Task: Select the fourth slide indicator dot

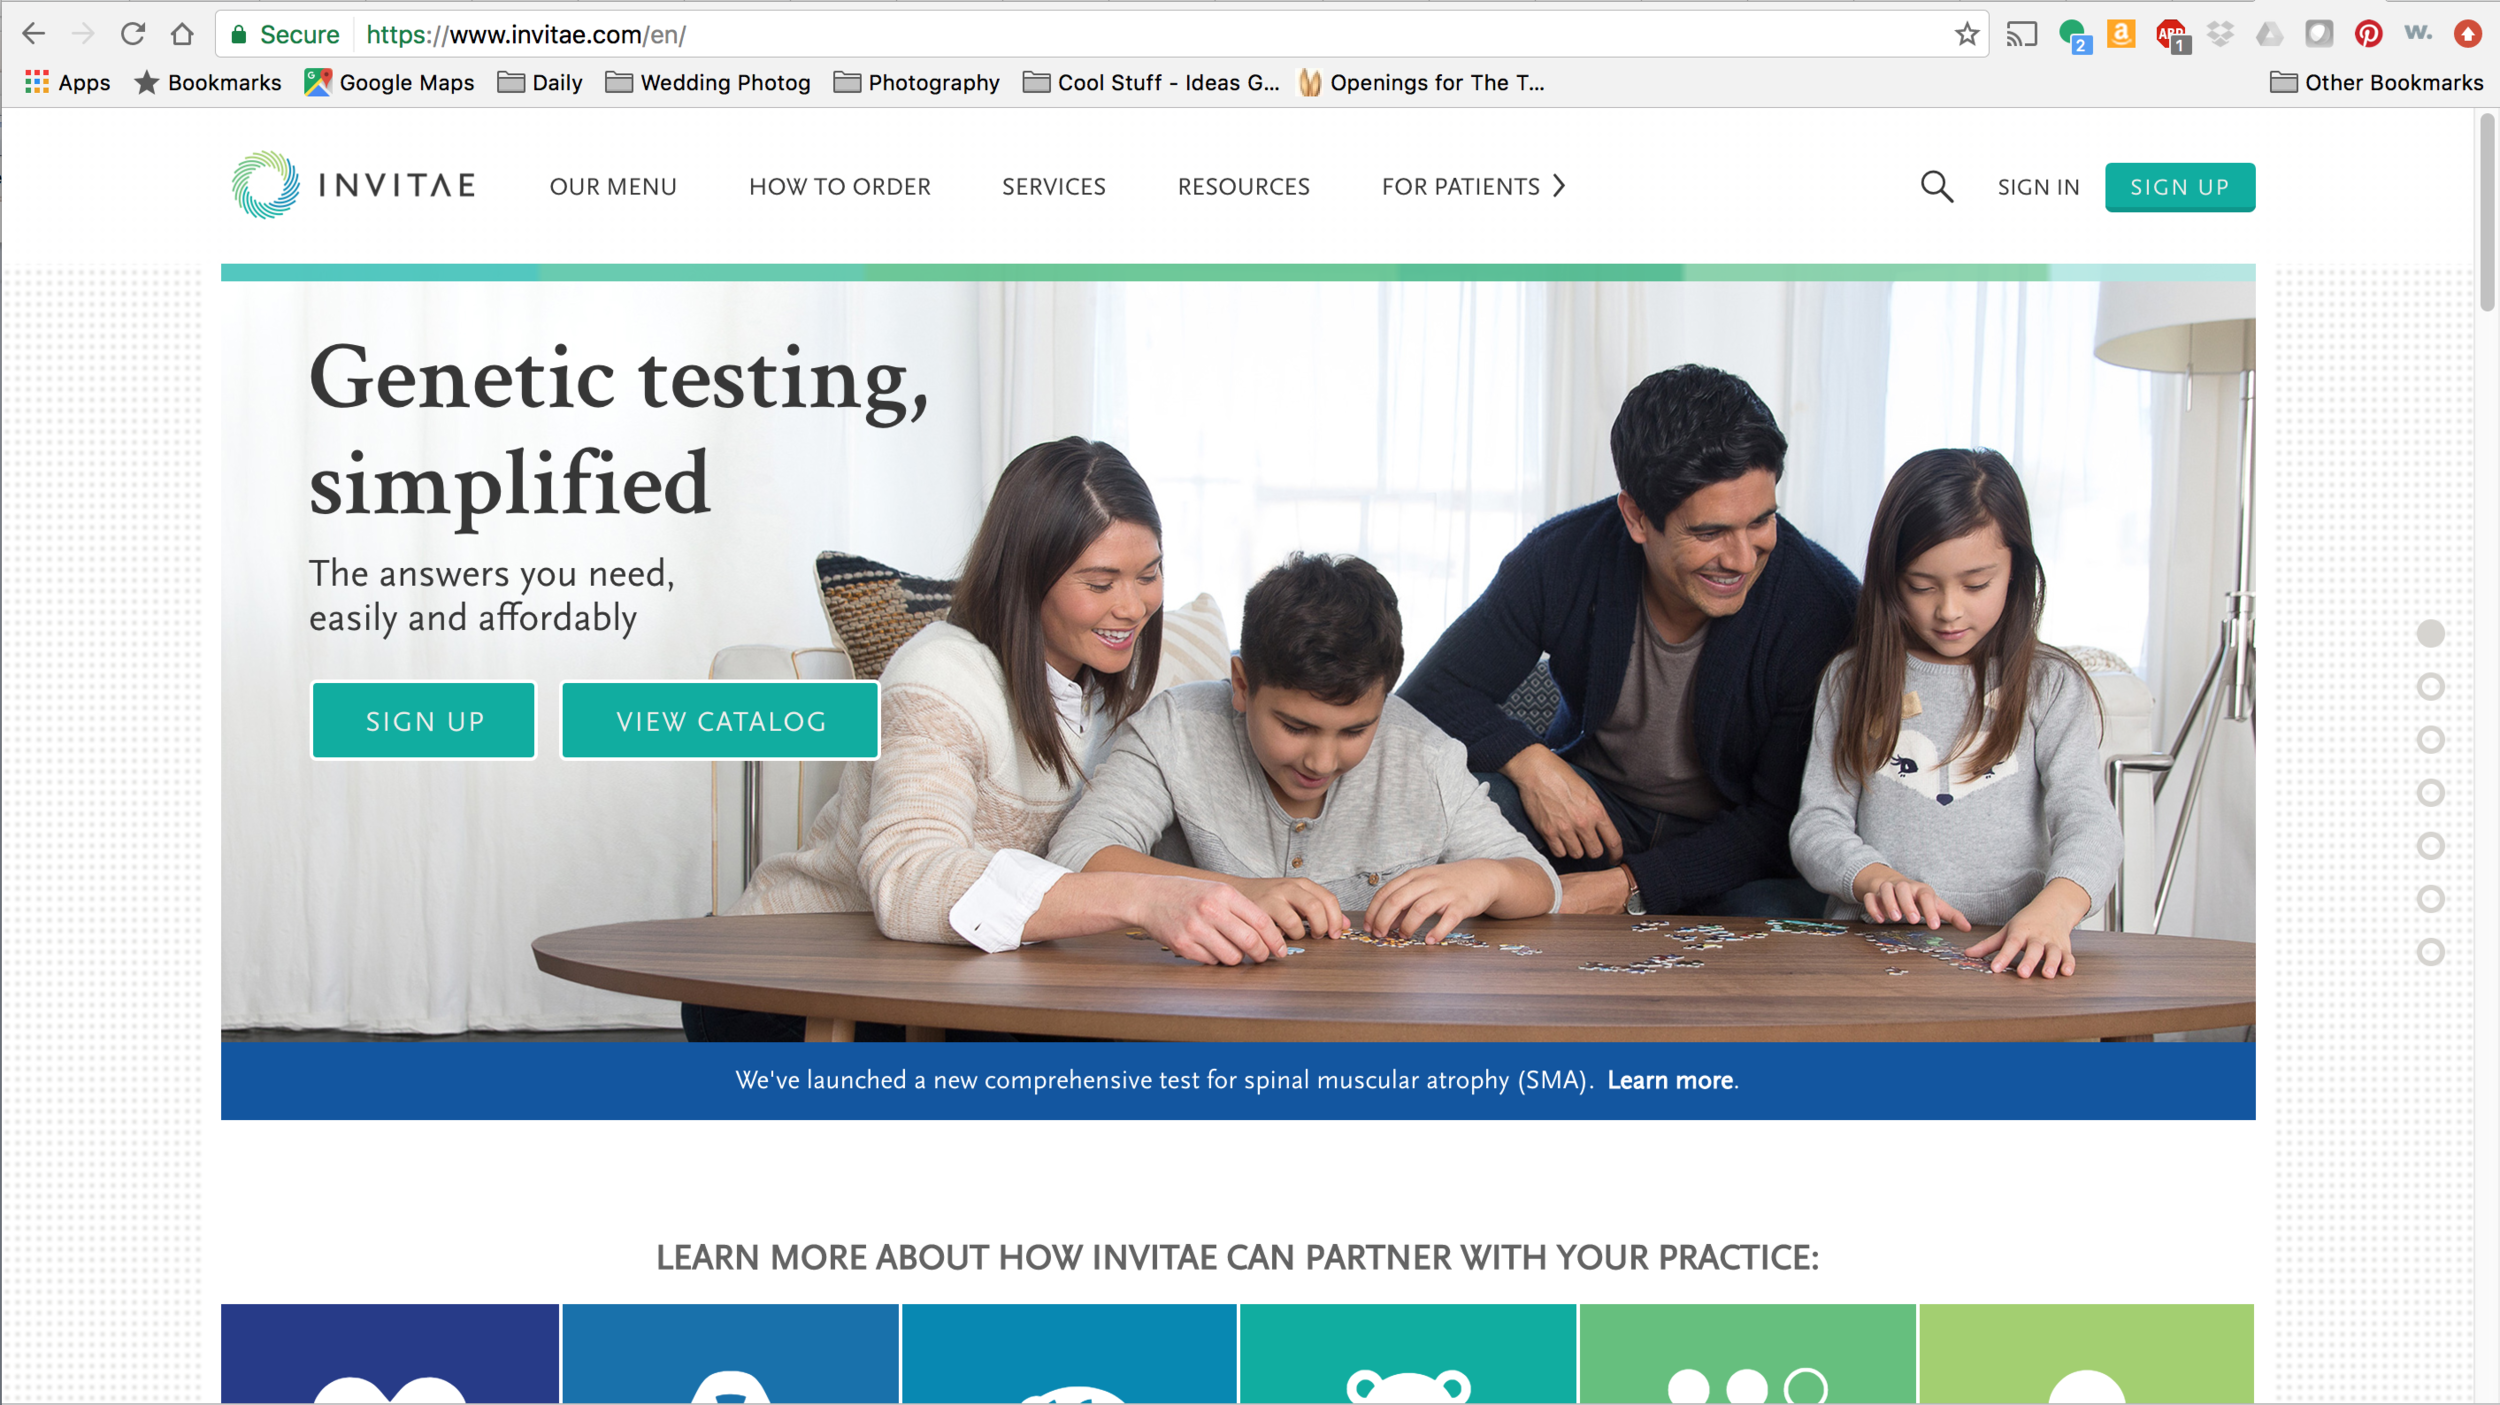Action: tap(2430, 792)
